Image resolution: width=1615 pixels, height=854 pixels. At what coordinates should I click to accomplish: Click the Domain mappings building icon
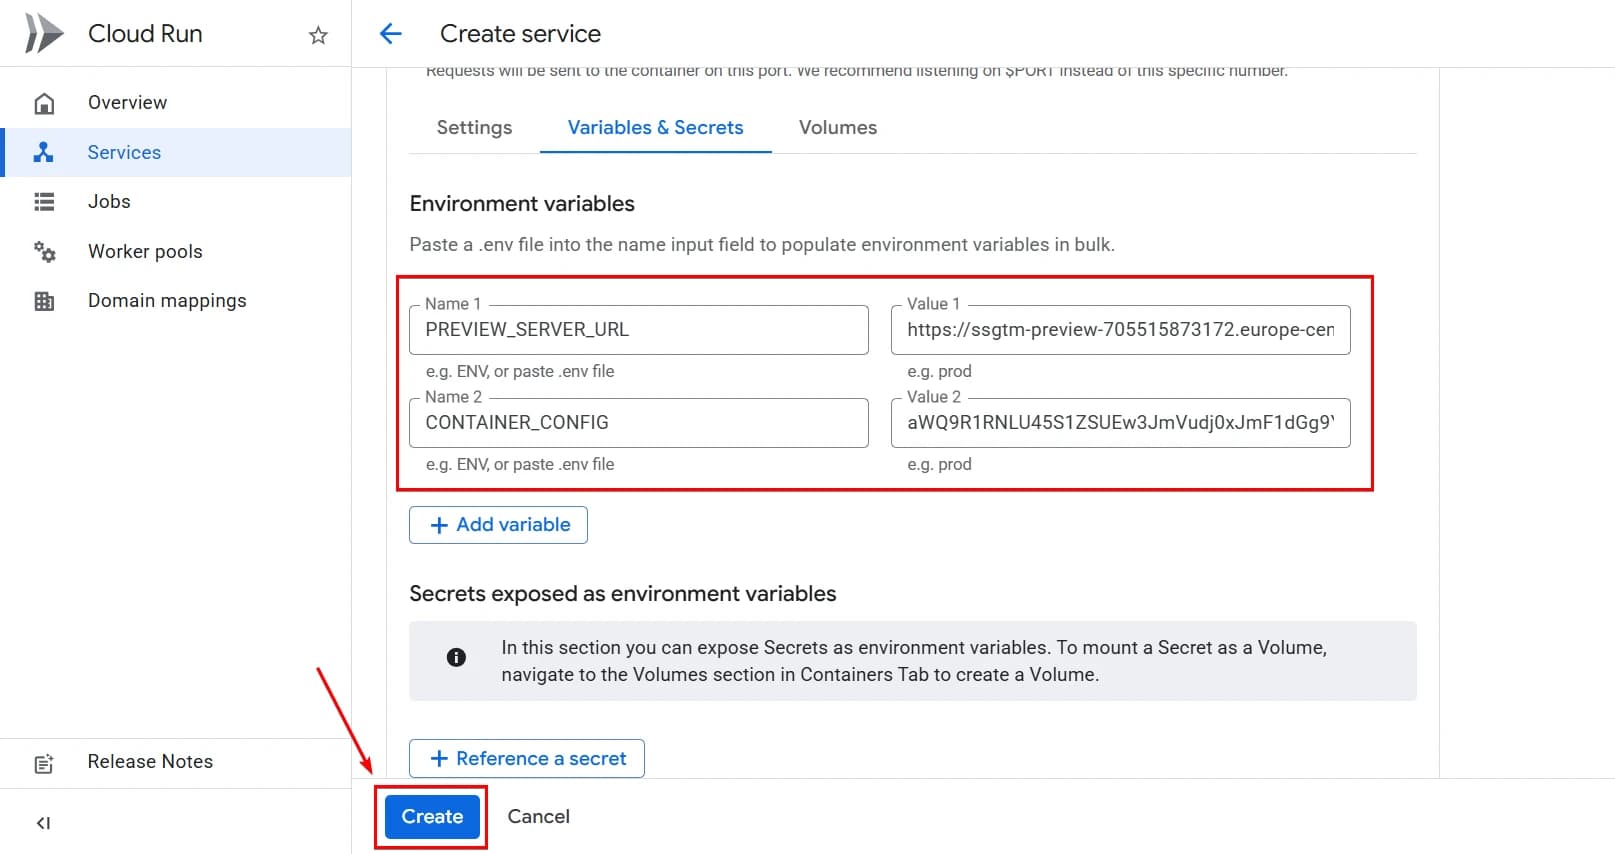[44, 301]
